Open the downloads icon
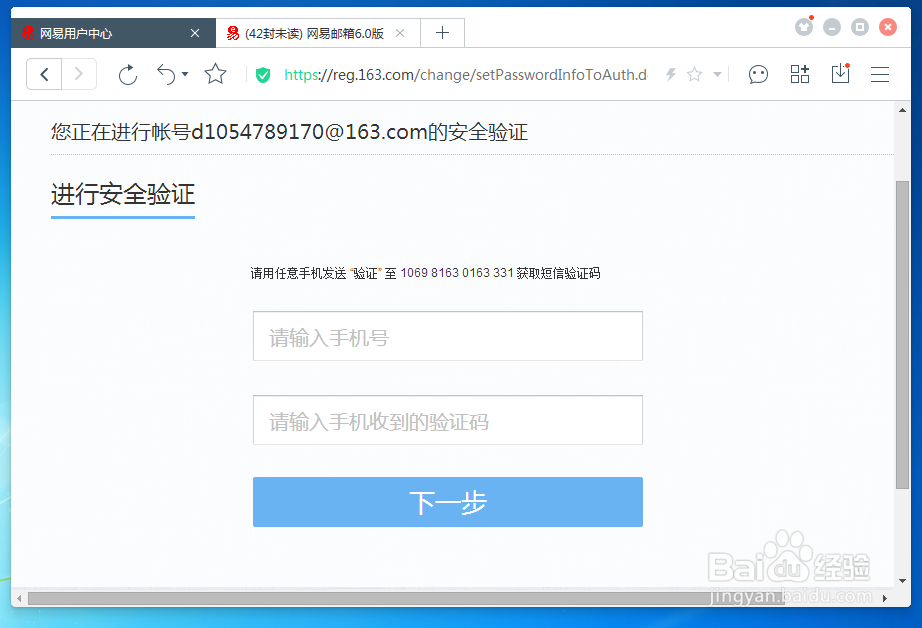The width and height of the screenshot is (922, 628). 840,74
